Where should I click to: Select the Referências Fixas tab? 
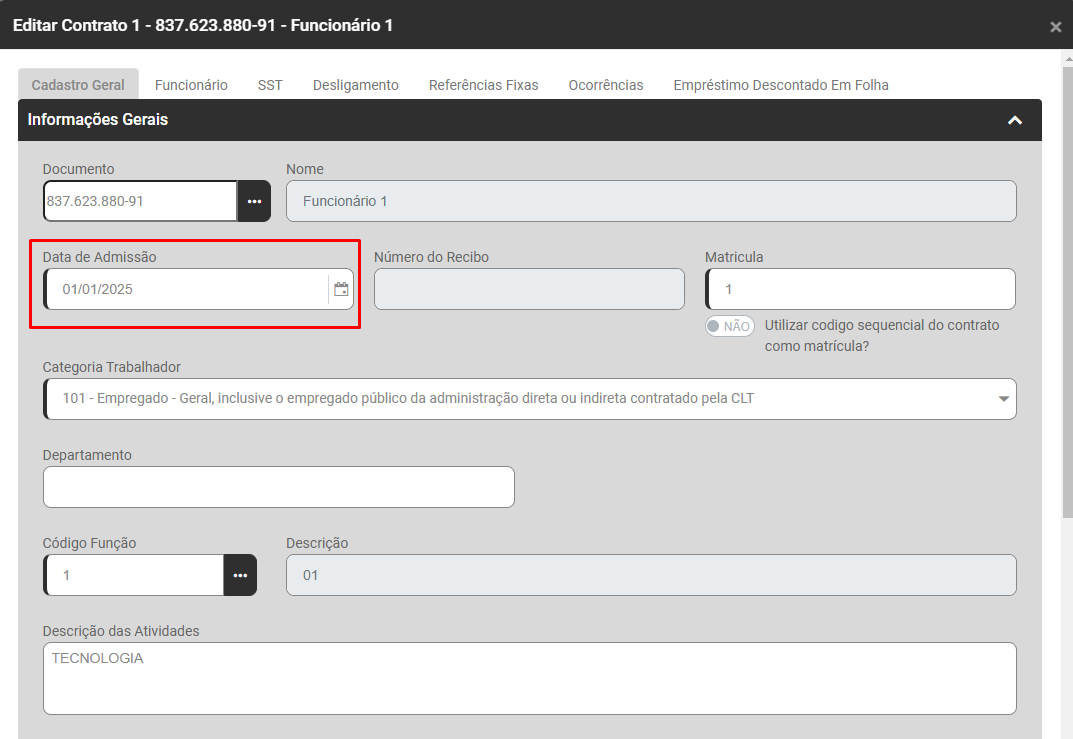[x=483, y=85]
